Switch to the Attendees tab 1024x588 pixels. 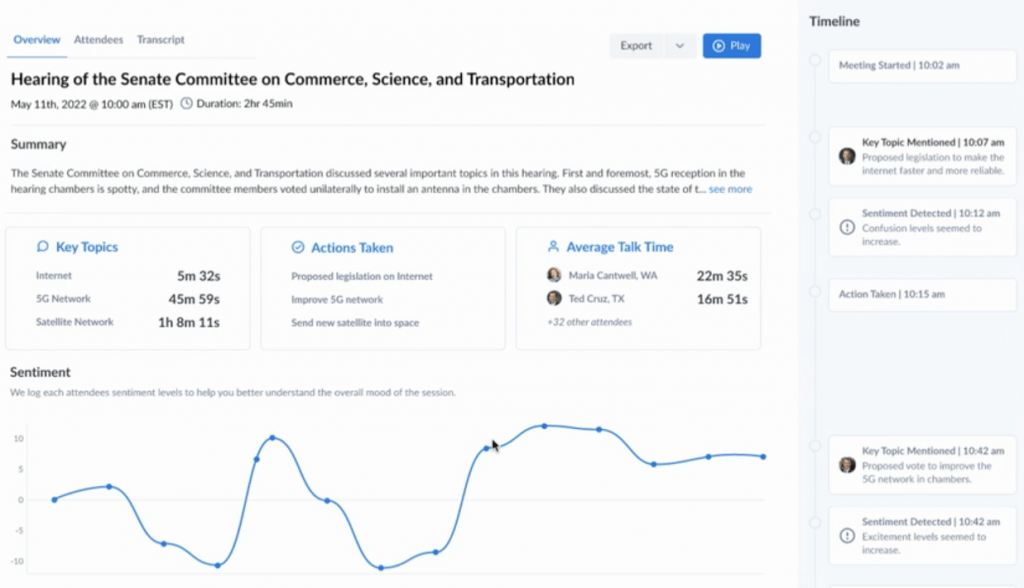pyautogui.click(x=98, y=40)
